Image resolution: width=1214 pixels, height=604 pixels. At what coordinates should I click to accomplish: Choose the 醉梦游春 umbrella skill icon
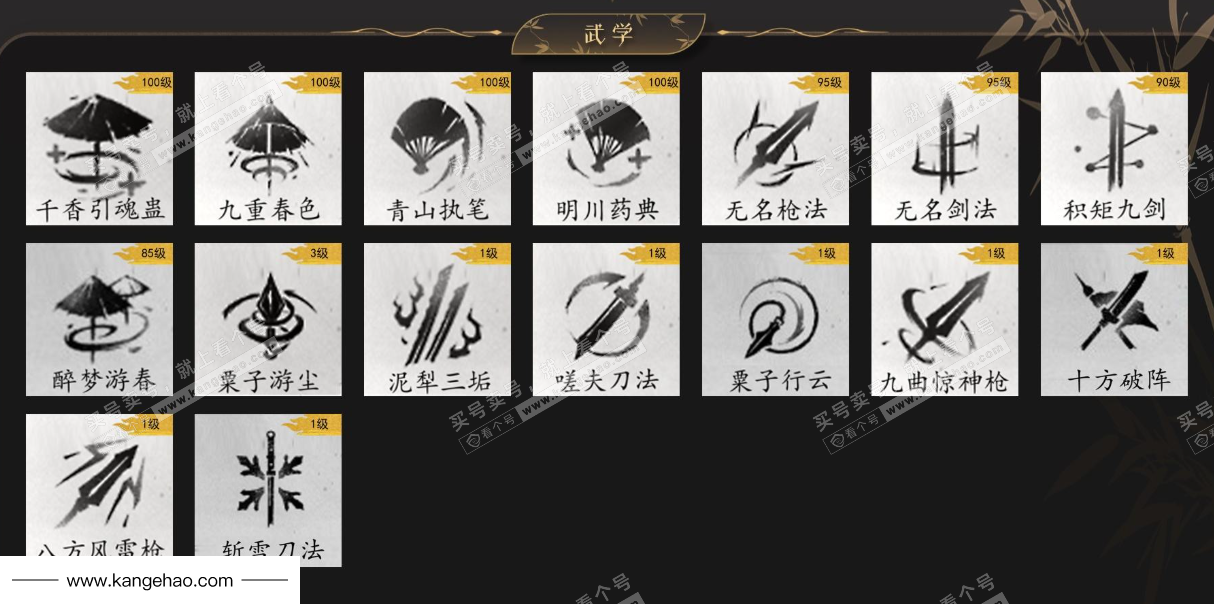(x=99, y=320)
